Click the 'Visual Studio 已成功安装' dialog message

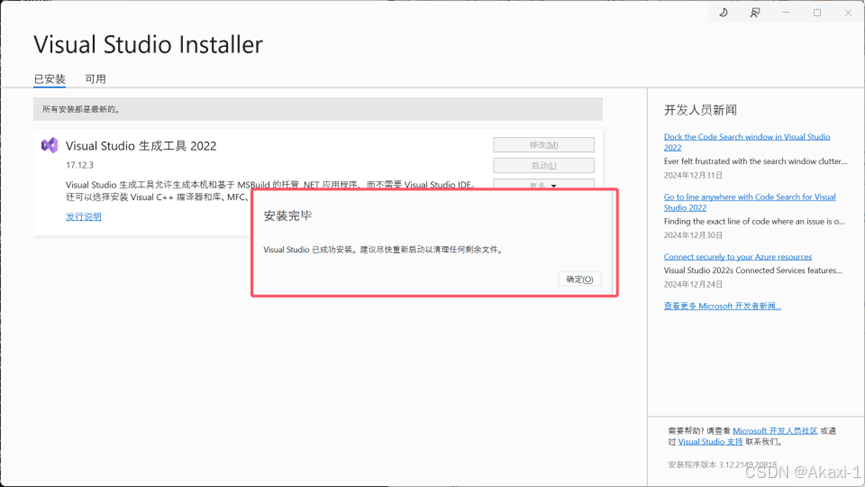[383, 250]
